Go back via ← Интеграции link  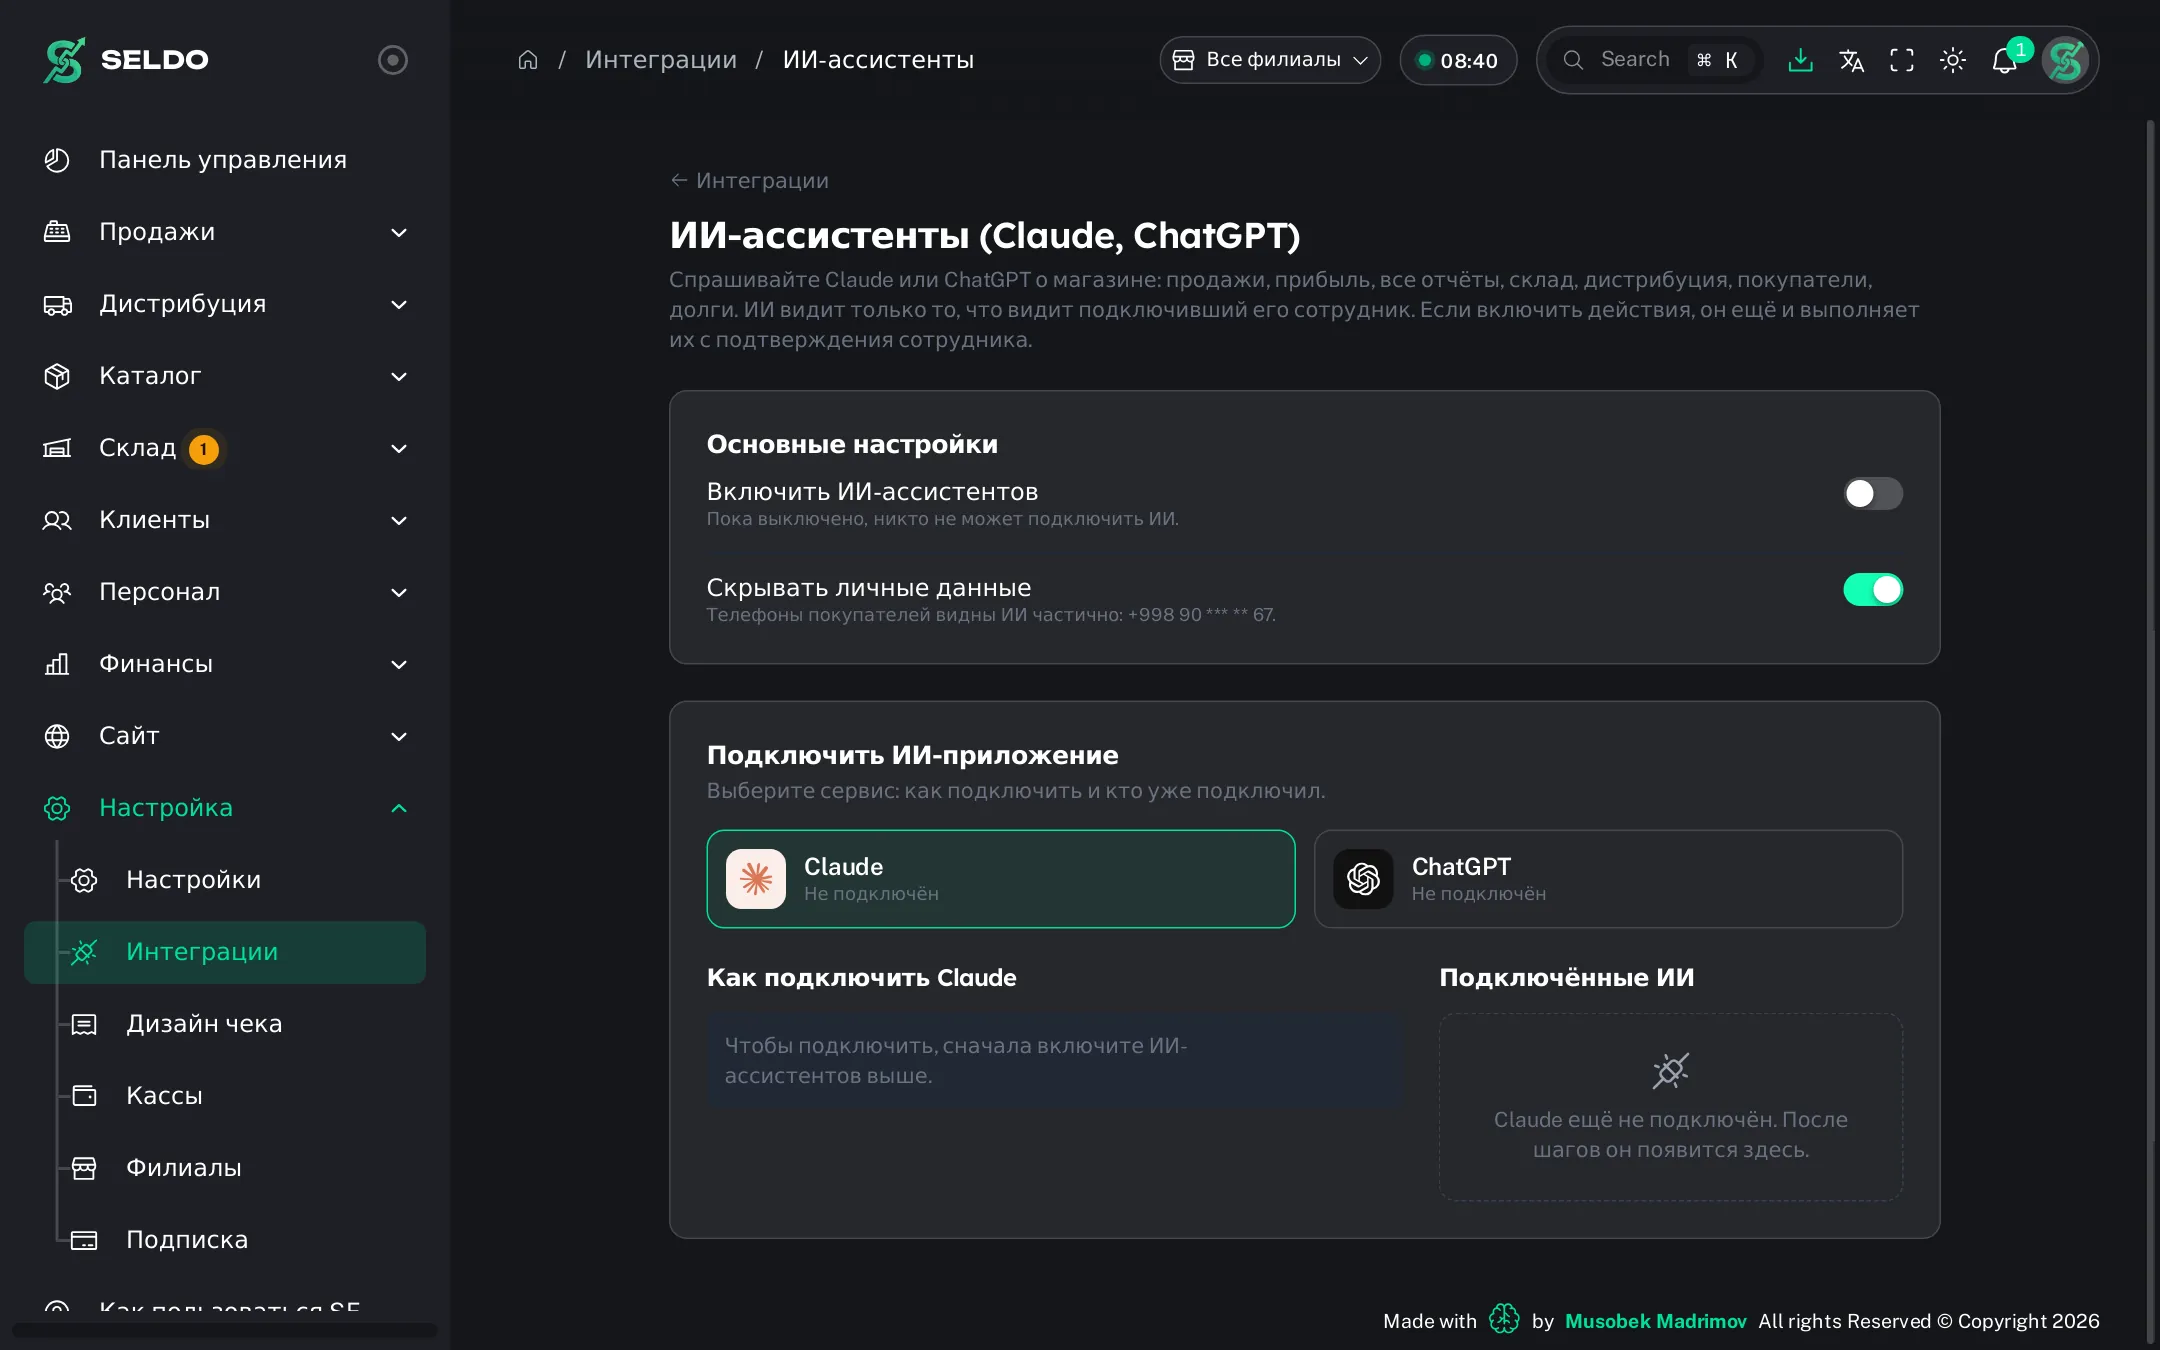749,181
